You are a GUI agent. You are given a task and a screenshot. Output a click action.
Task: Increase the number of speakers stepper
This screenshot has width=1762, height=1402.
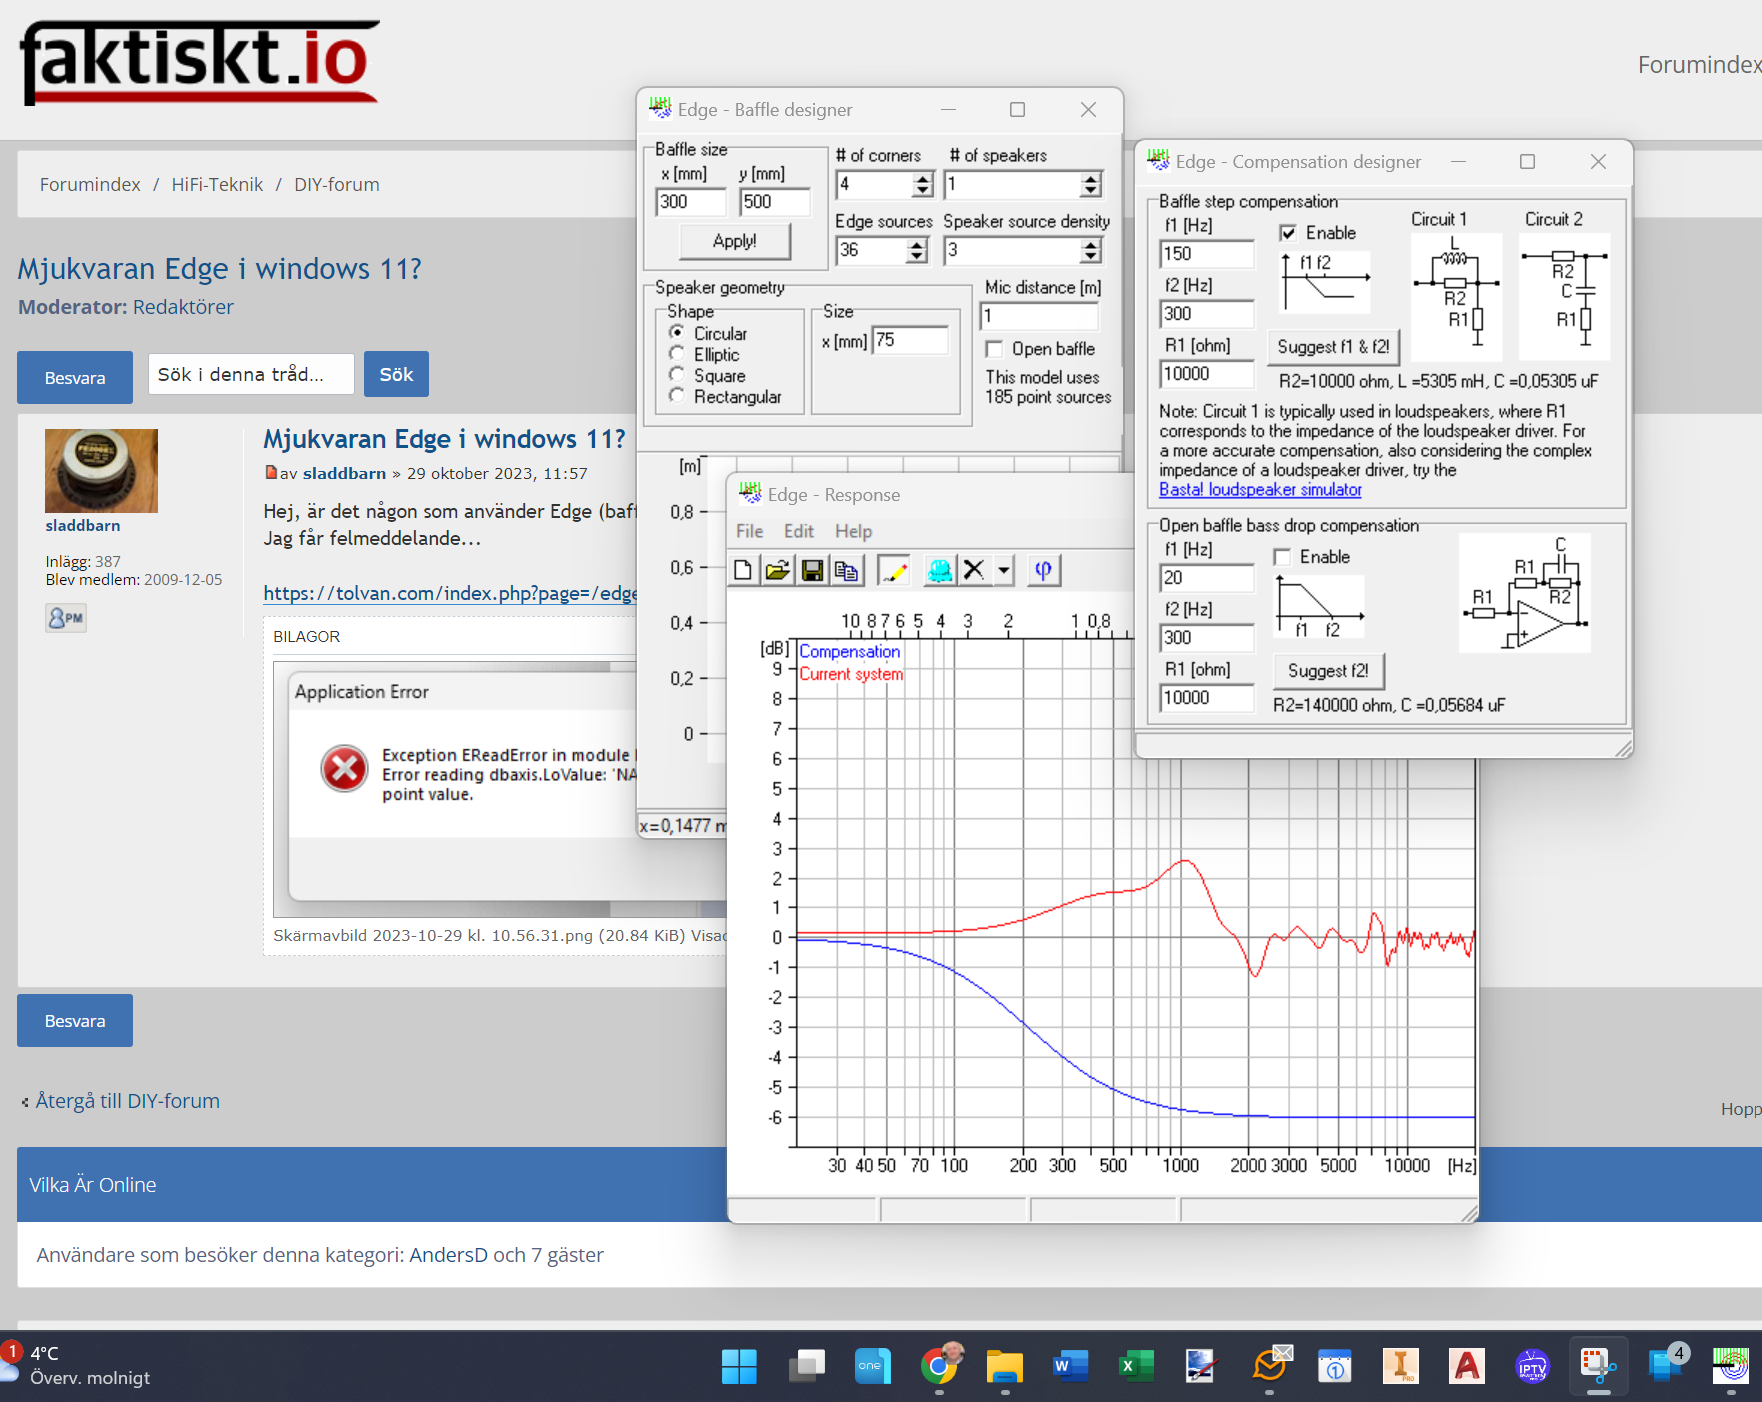(x=1091, y=179)
